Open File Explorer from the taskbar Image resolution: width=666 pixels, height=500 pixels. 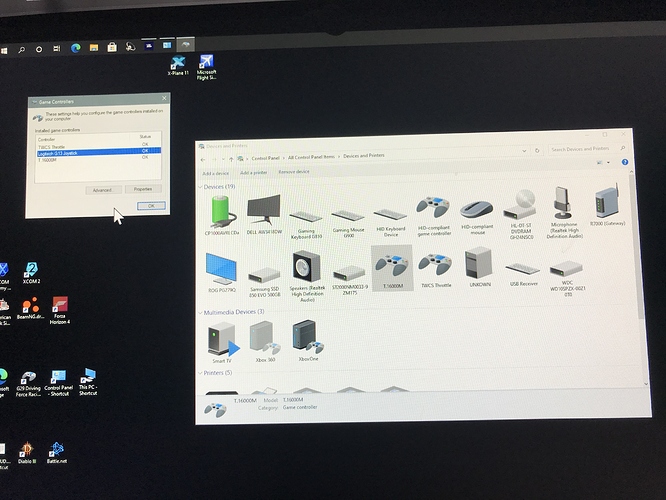[x=94, y=48]
